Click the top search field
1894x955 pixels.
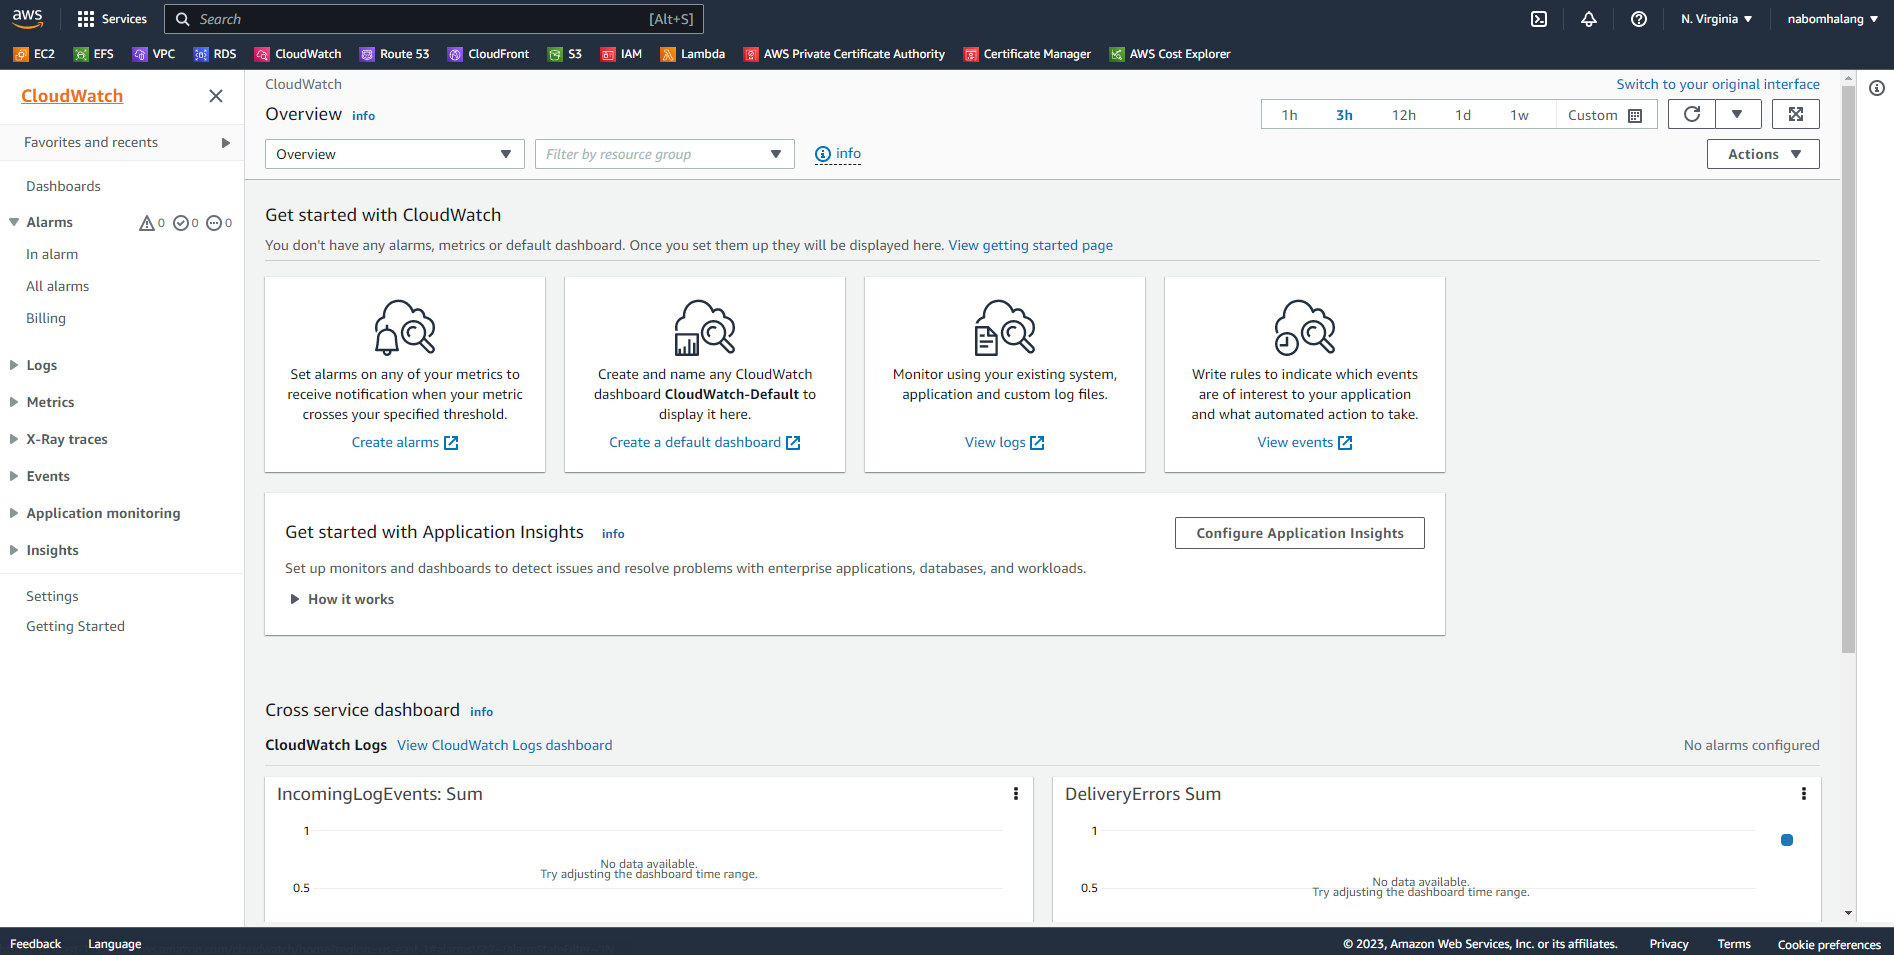[x=434, y=19]
